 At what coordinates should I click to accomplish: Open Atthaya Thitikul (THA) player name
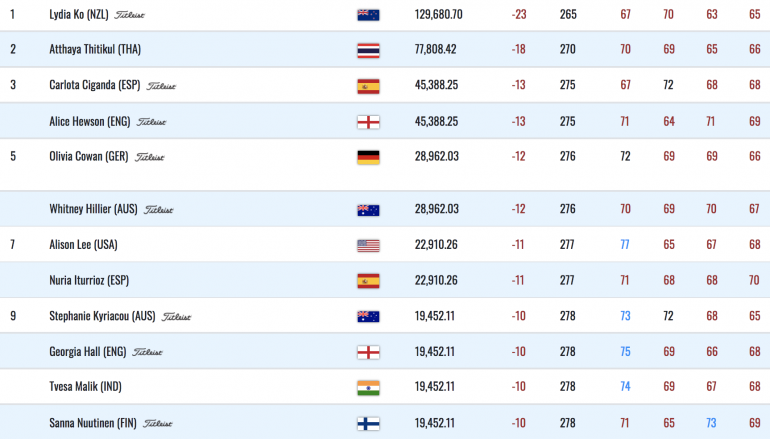(x=95, y=49)
